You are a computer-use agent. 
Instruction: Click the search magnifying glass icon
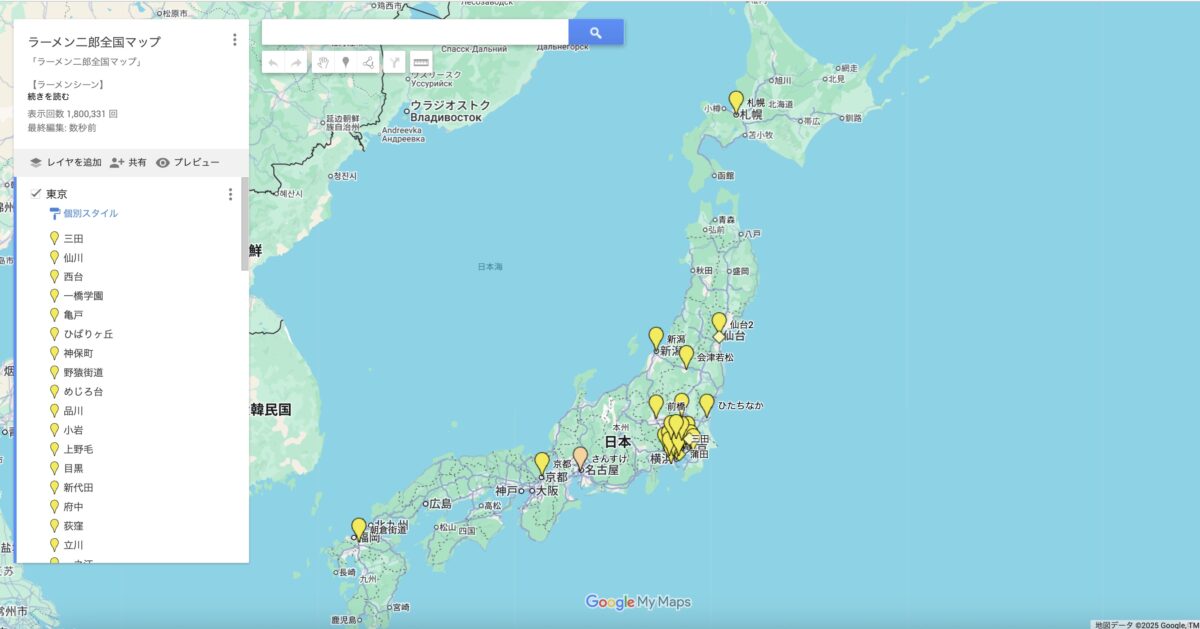[x=595, y=31]
